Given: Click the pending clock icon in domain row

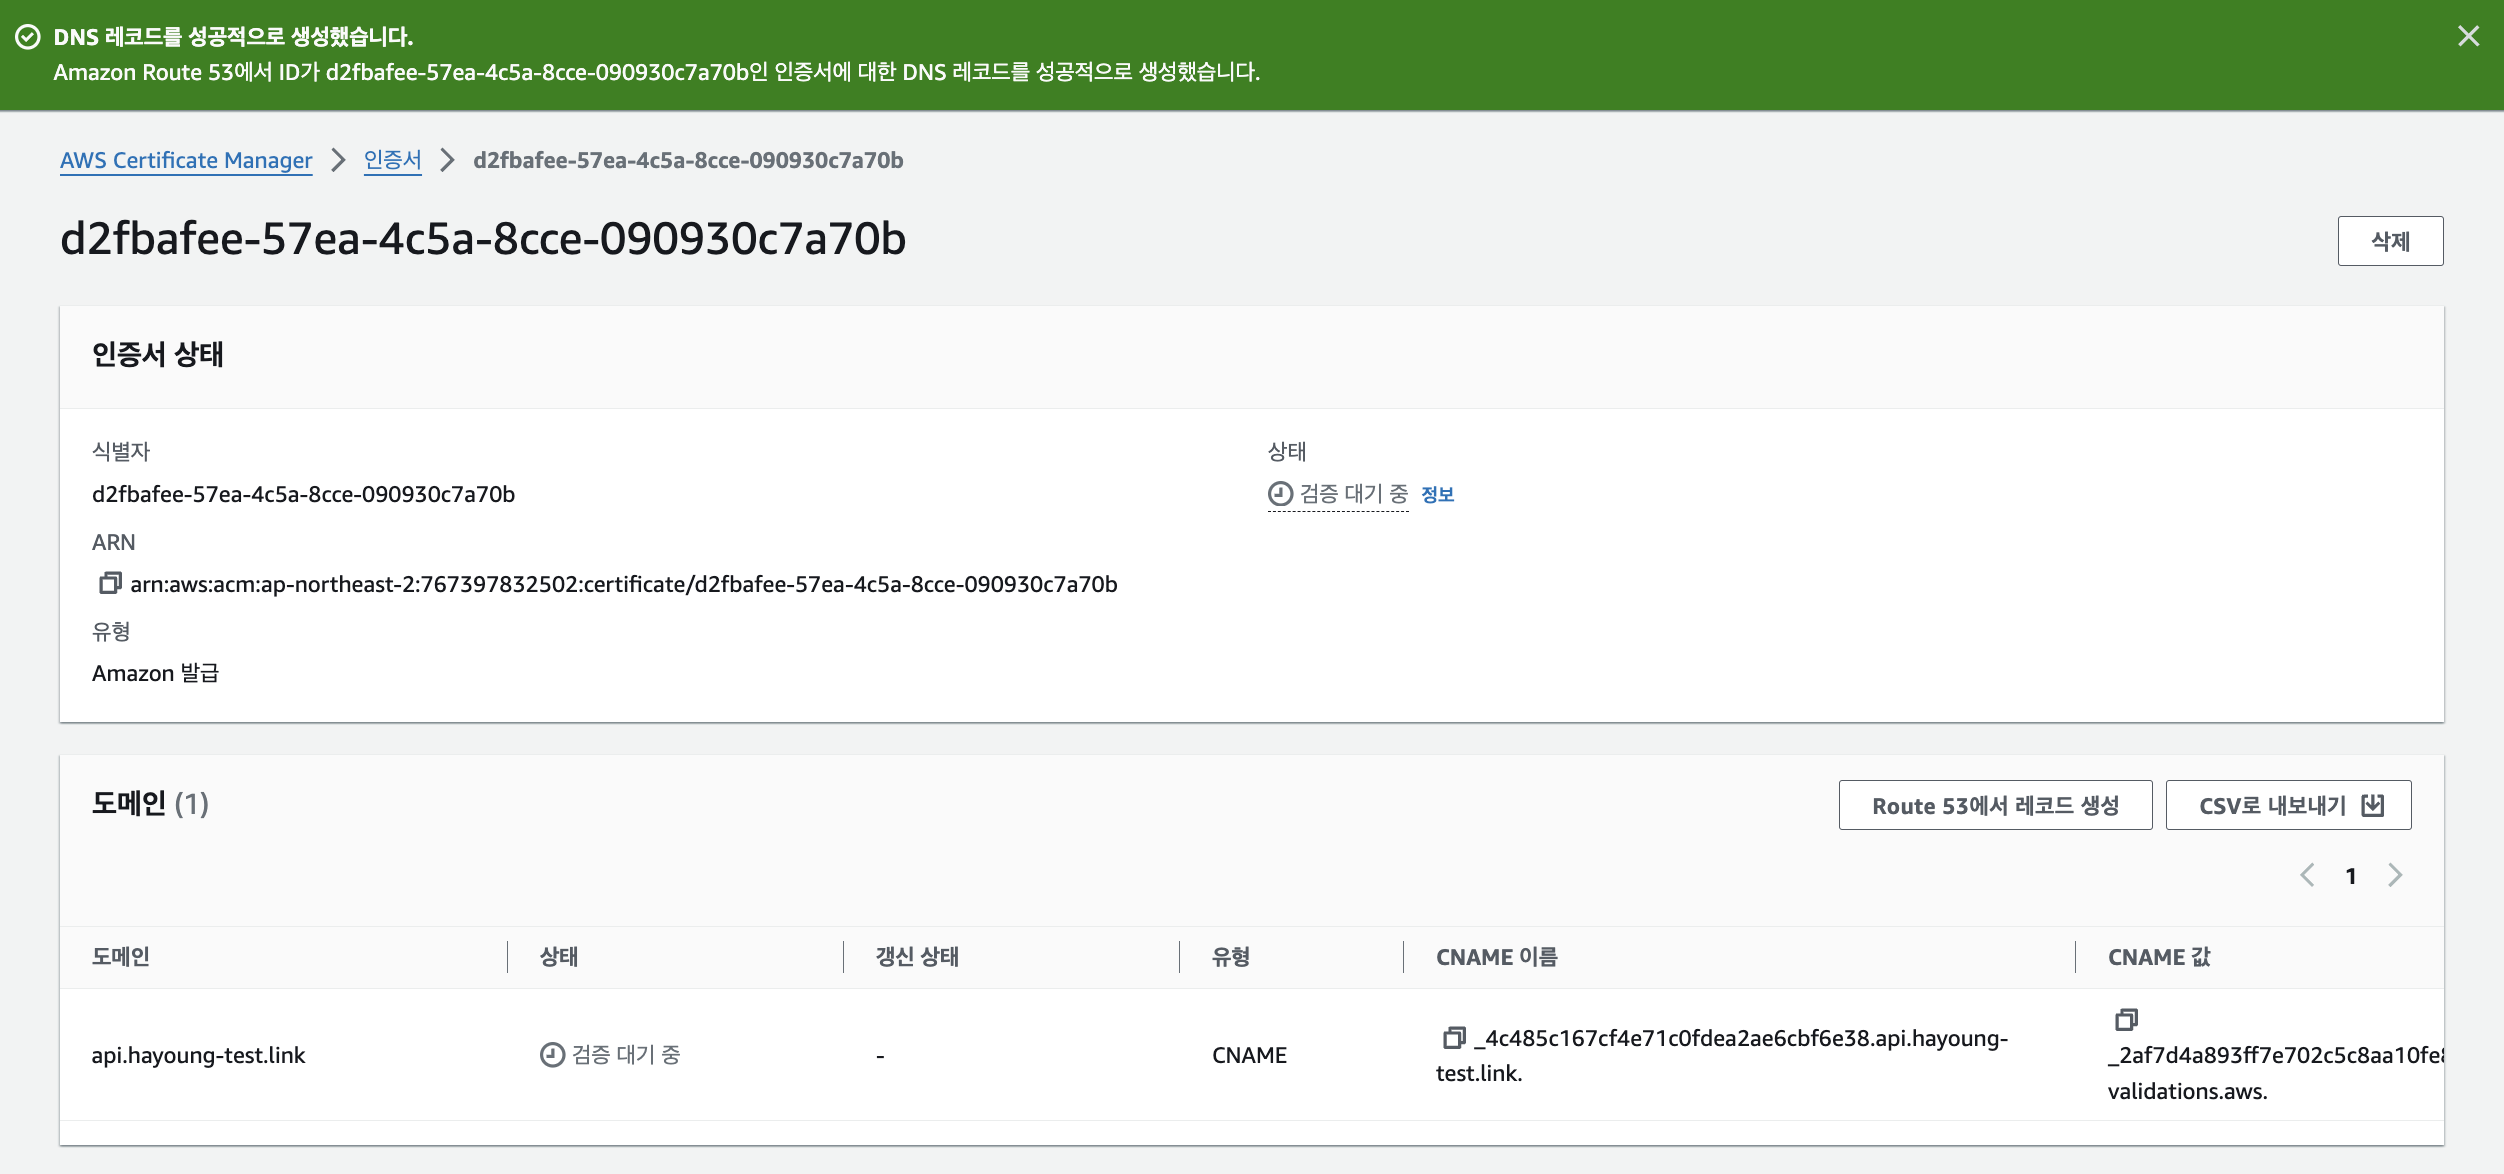Looking at the screenshot, I should (x=552, y=1055).
